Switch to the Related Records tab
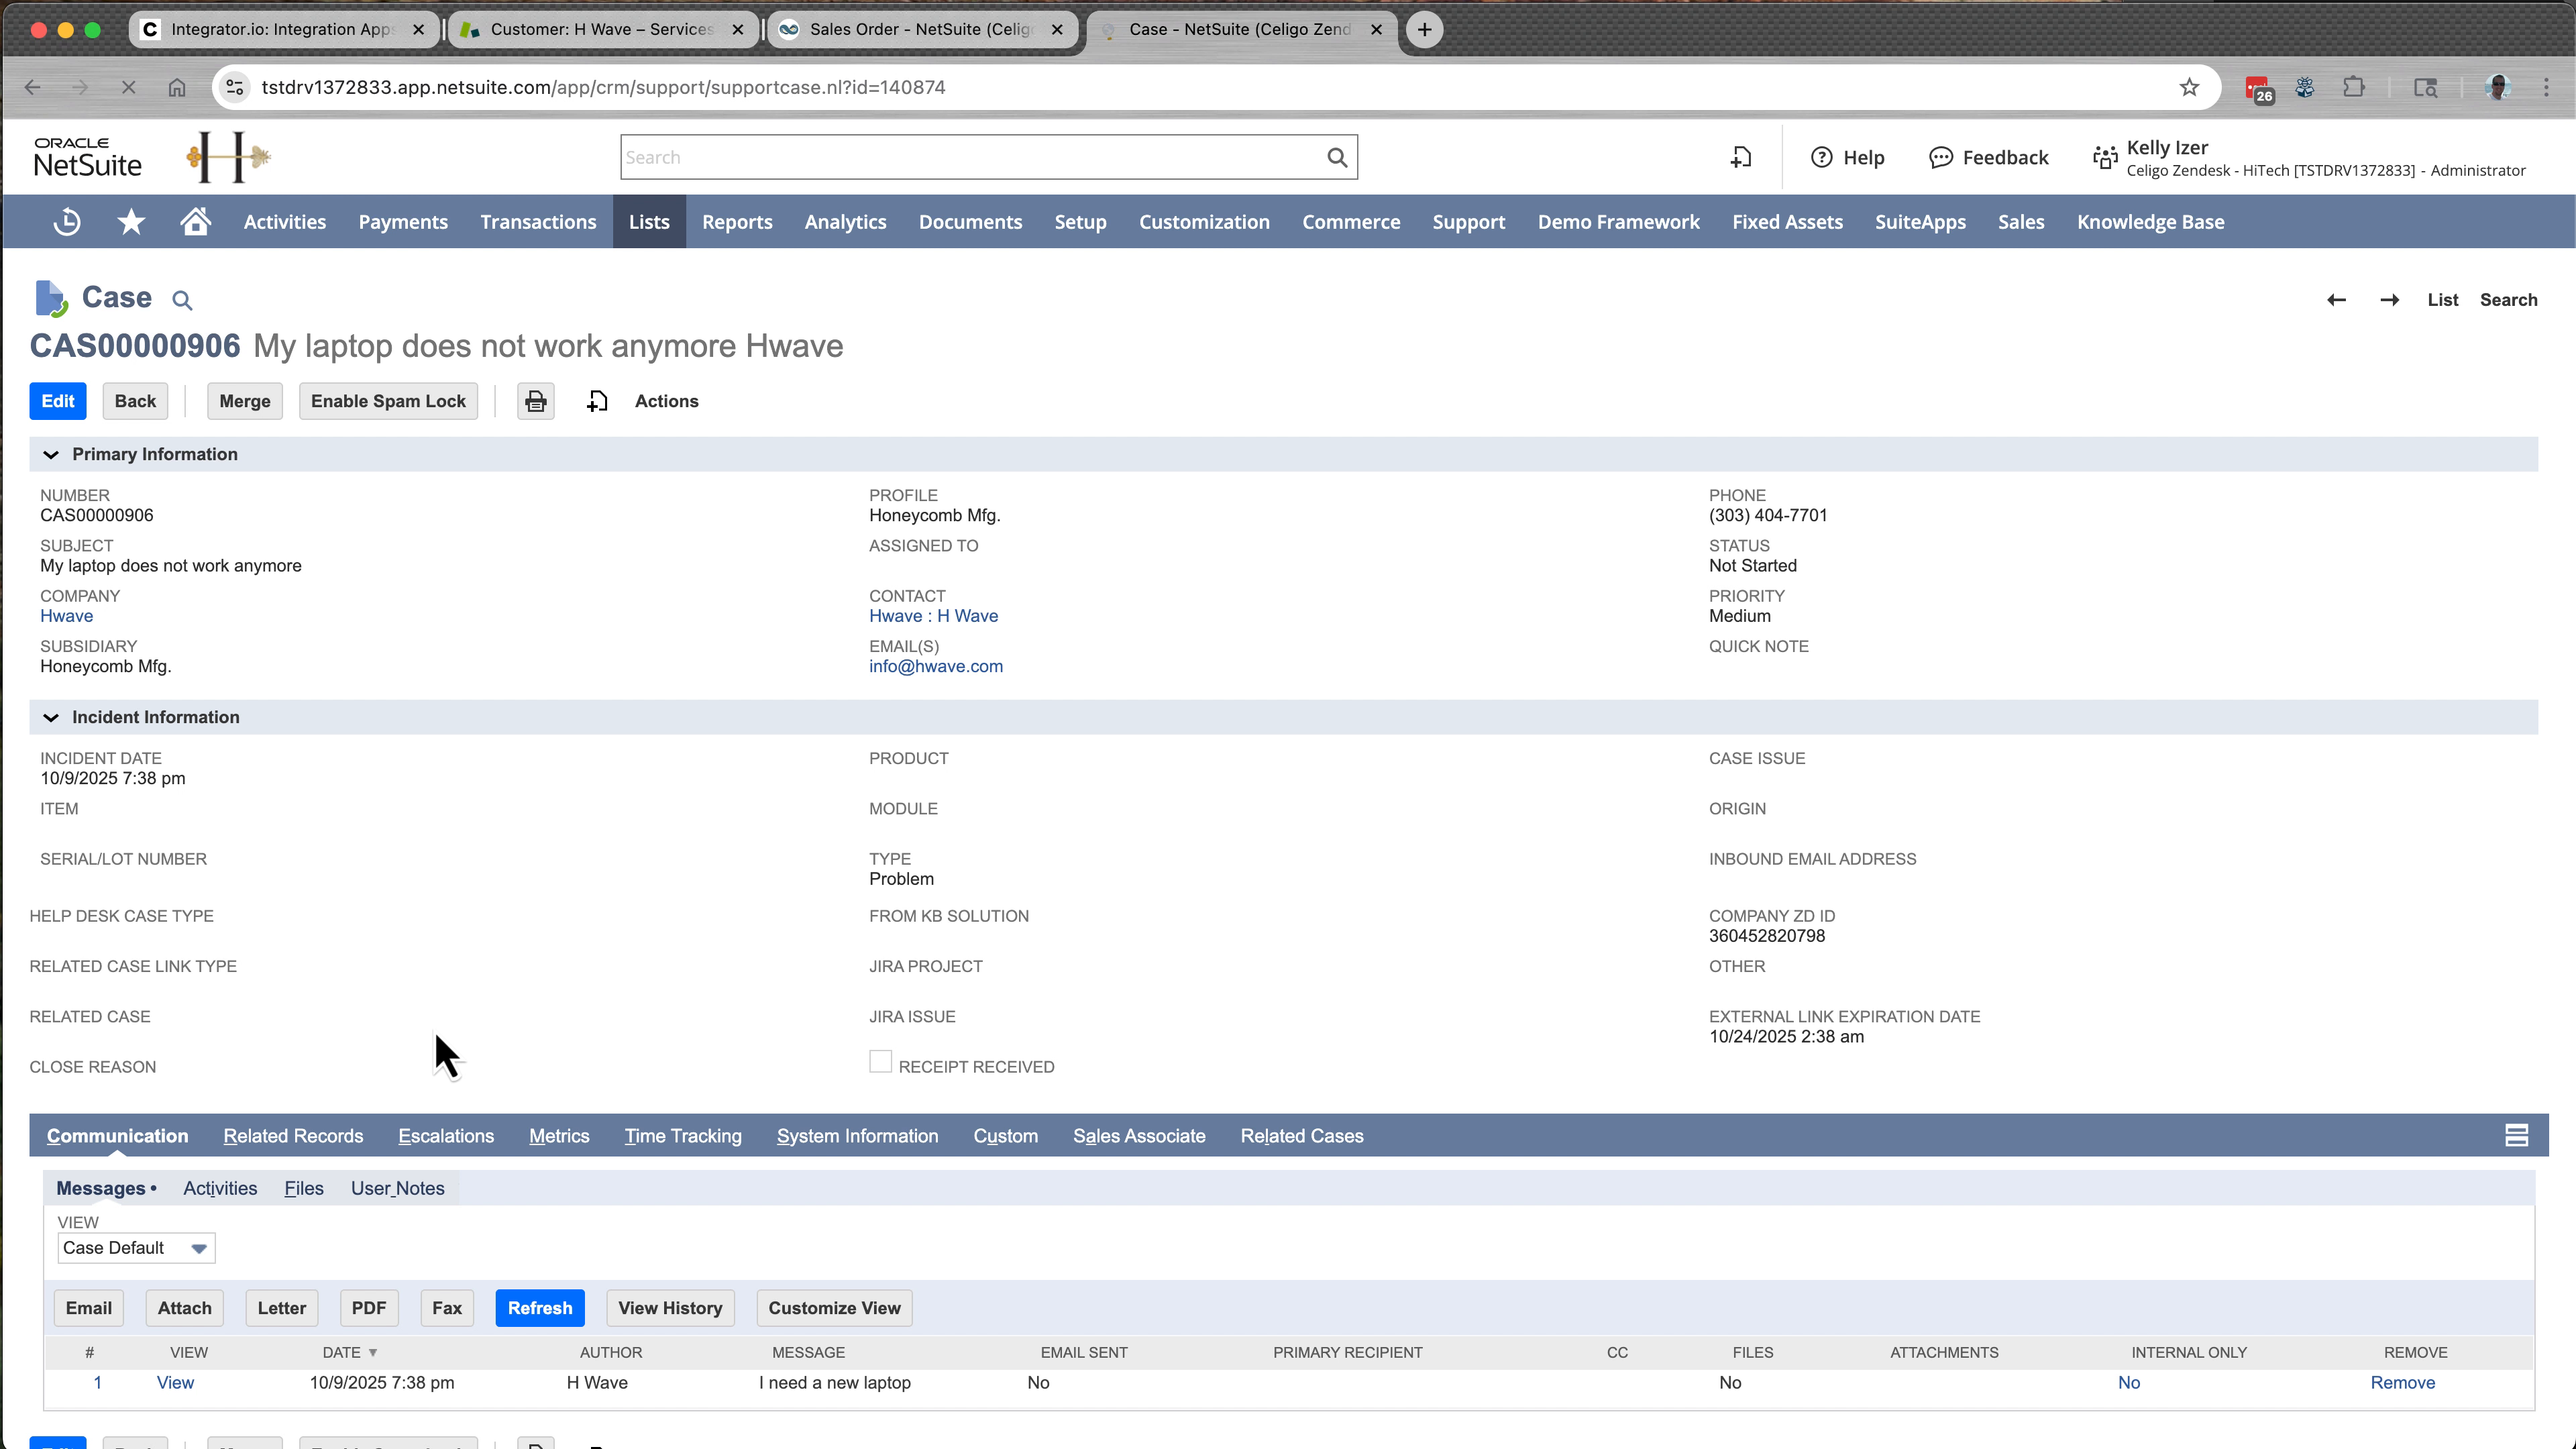 [x=293, y=1136]
